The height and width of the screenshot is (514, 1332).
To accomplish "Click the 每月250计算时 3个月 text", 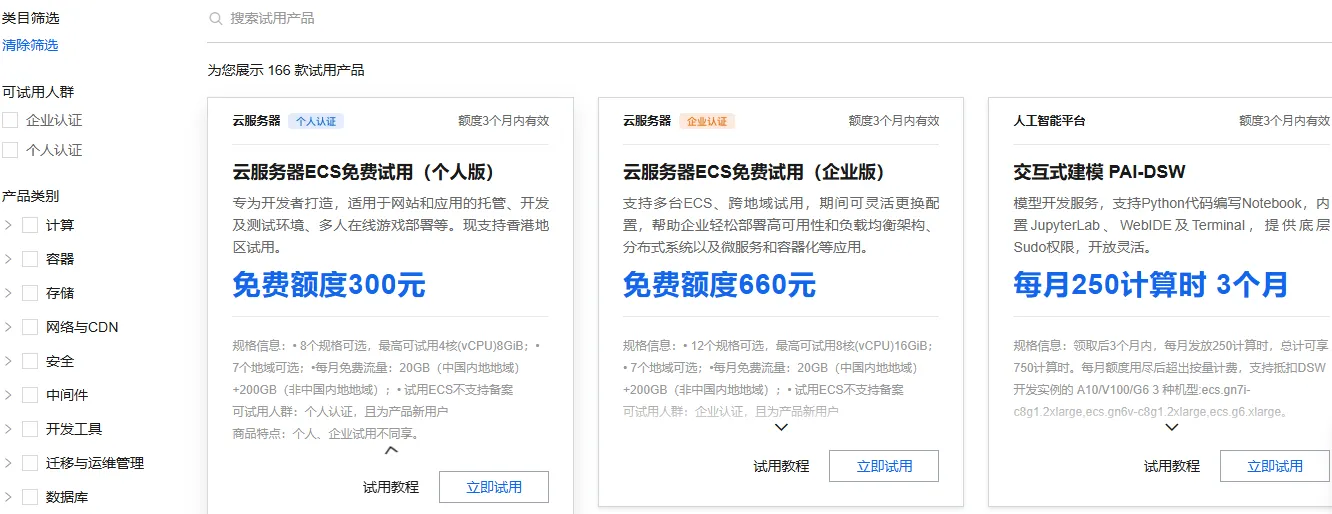I will tap(1150, 285).
